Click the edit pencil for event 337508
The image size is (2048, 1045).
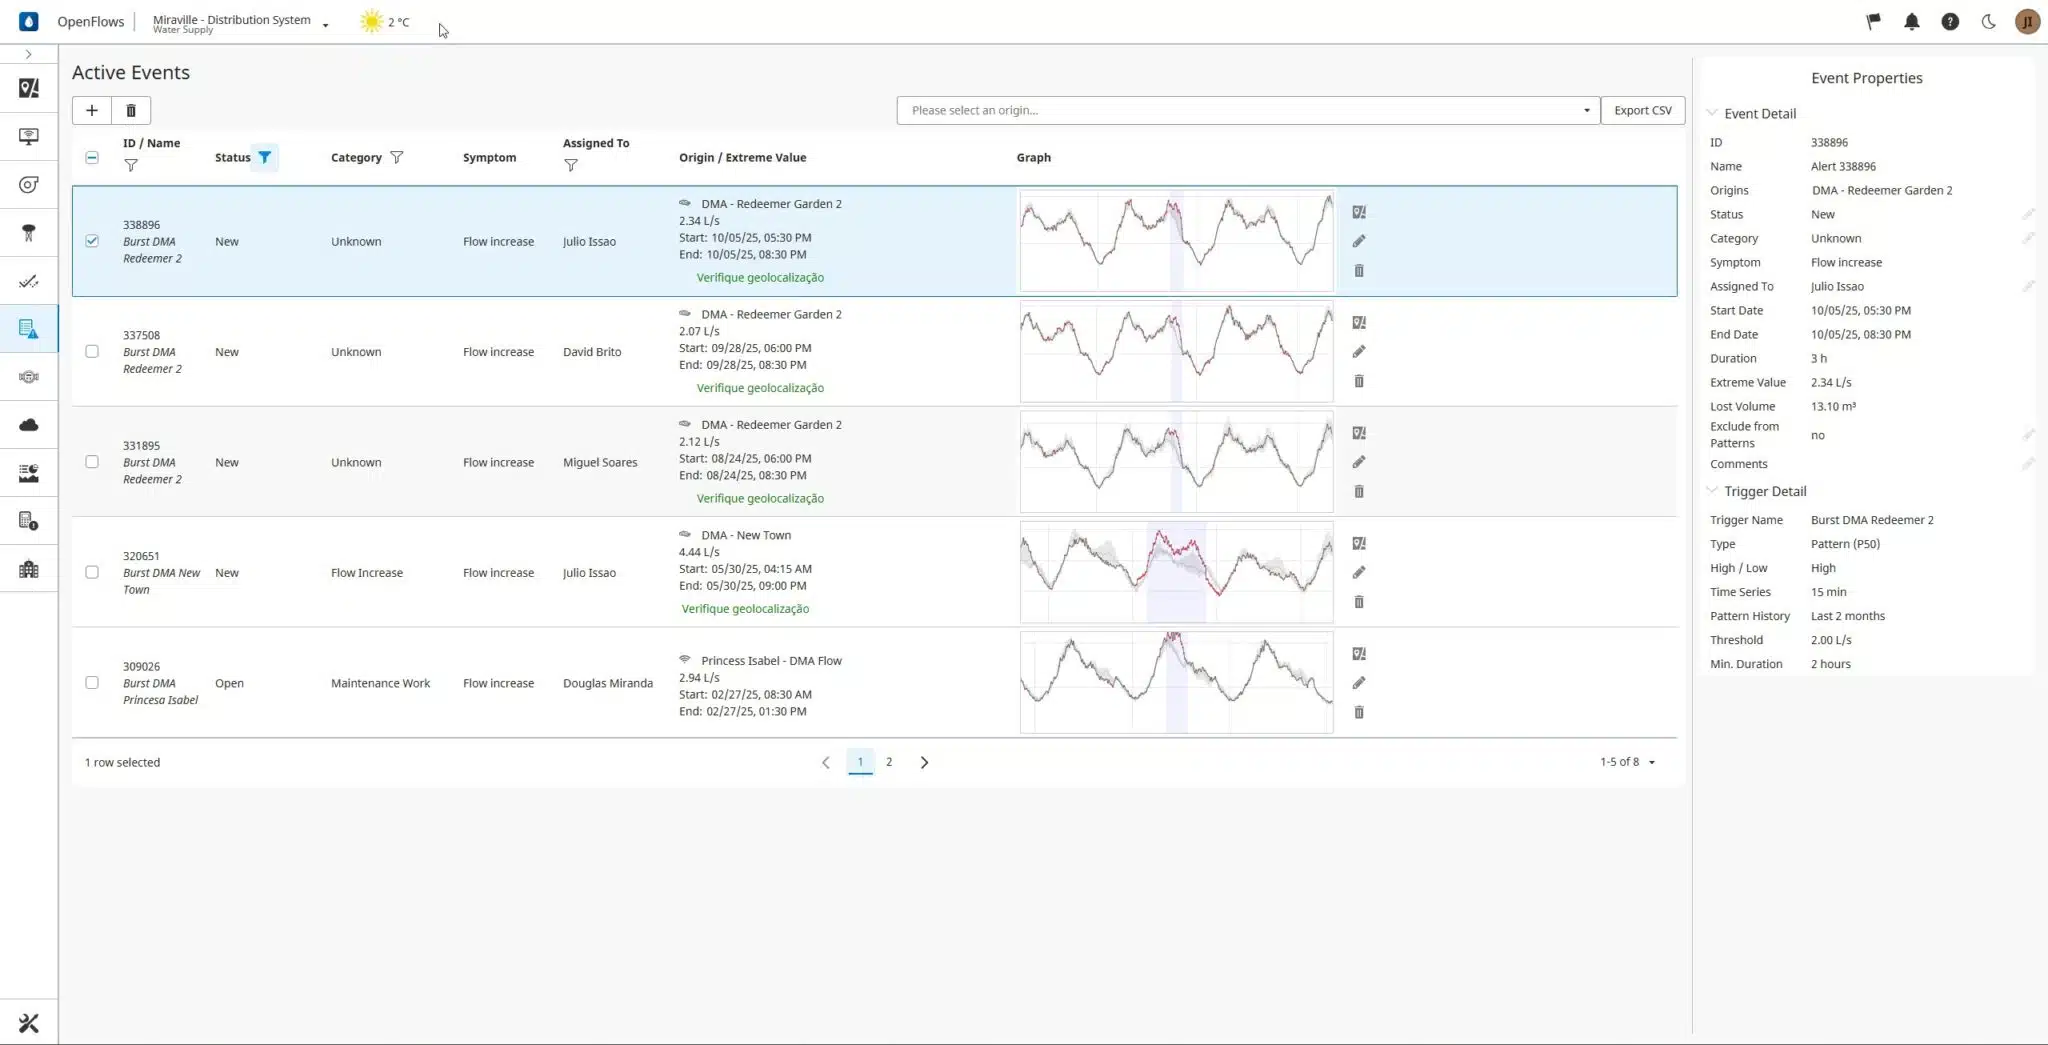(x=1358, y=352)
